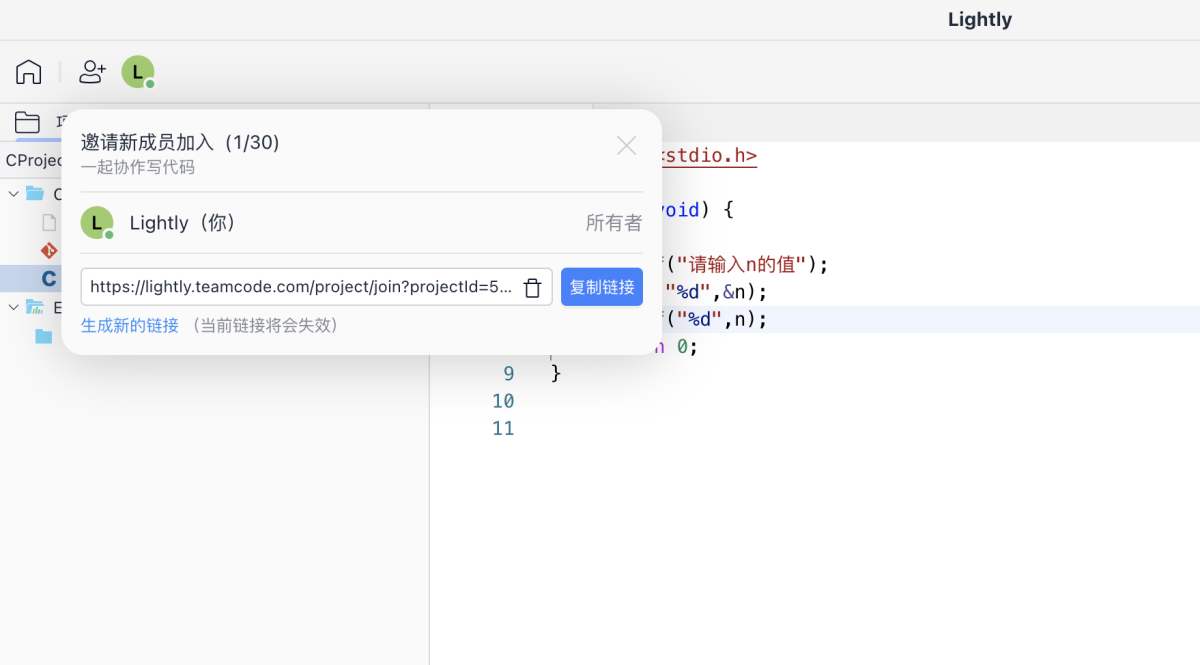Copy the invite link (复制链接)

coord(602,287)
